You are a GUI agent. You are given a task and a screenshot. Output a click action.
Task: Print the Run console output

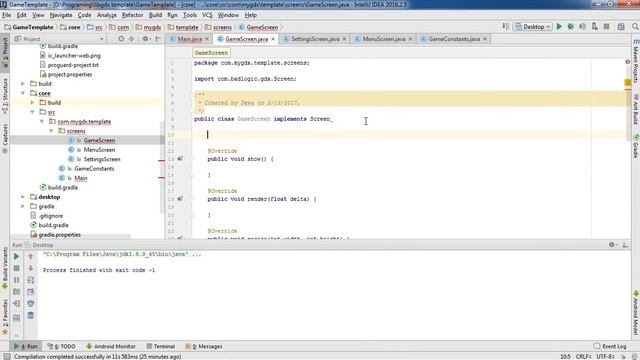click(31, 303)
